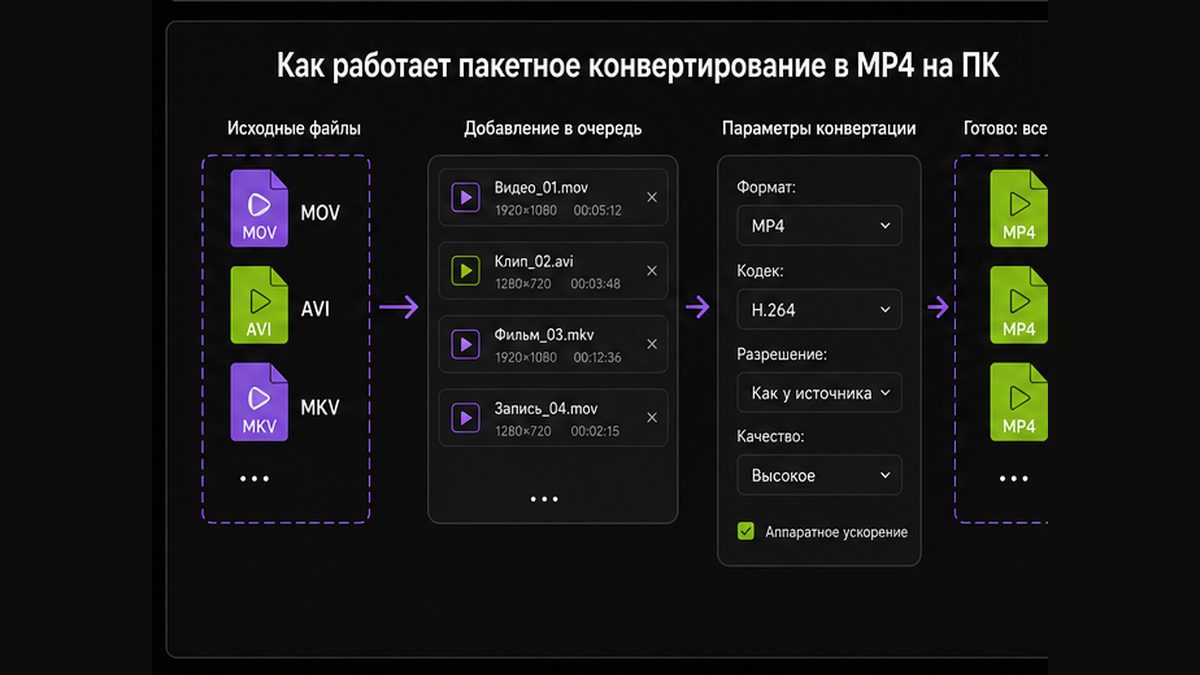
Task: Remove Видео_01.mov from the queue
Action: click(652, 197)
